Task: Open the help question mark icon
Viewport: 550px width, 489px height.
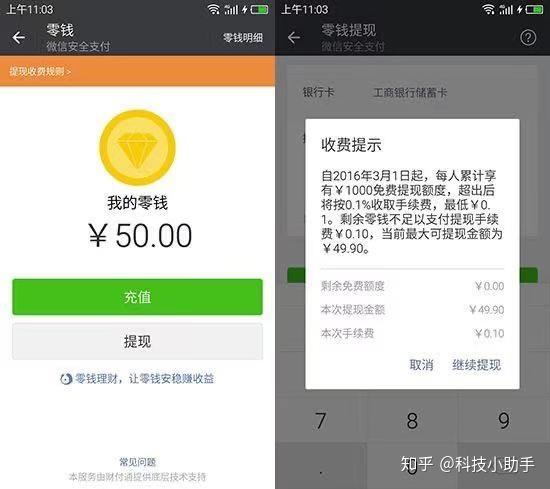Action: pos(528,37)
